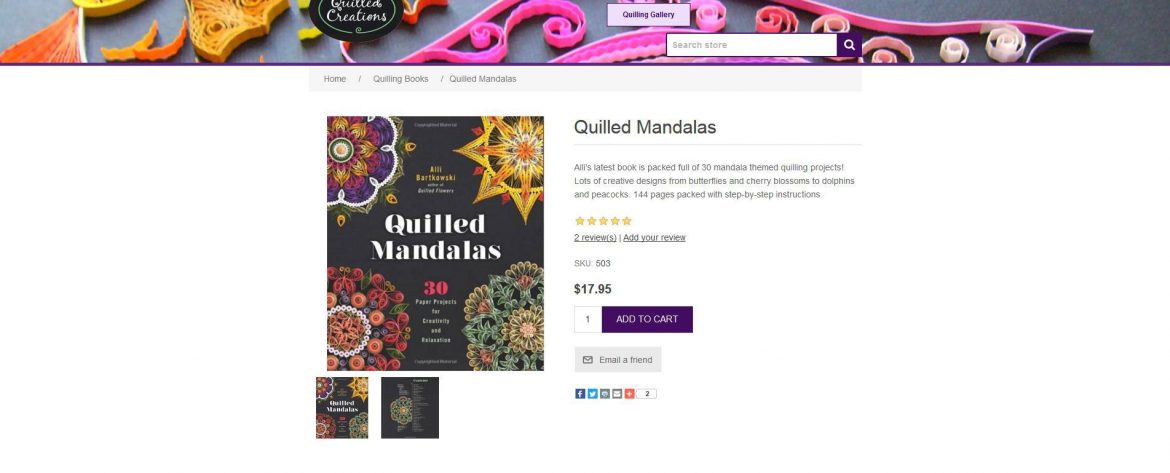The image size is (1170, 473).
Task: Click the five-star rating
Action: (x=603, y=221)
